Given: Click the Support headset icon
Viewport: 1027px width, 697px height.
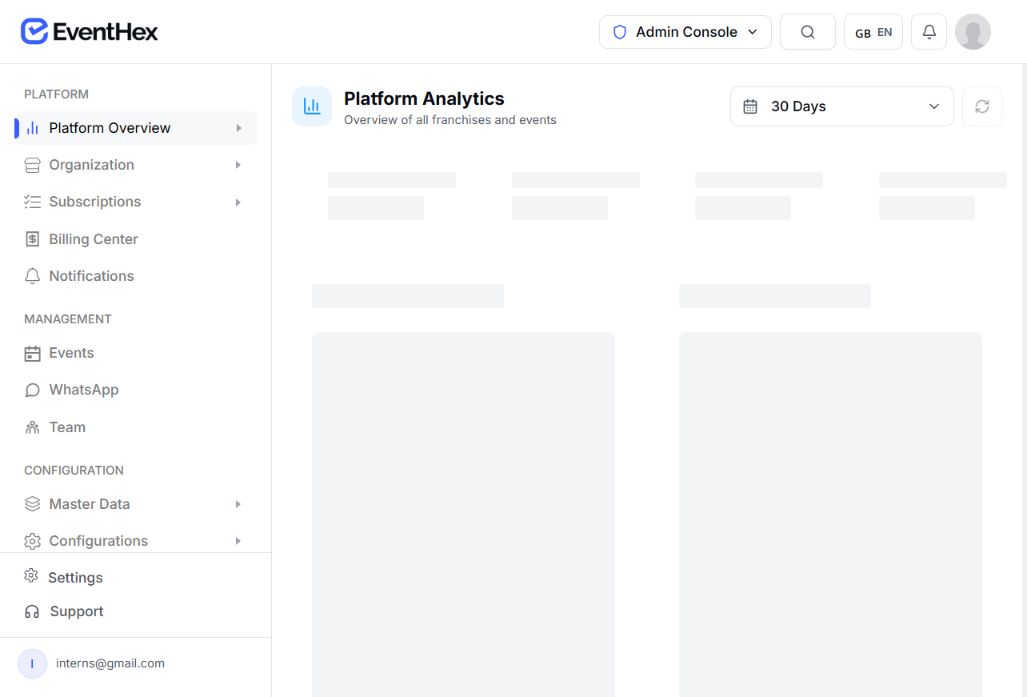Looking at the screenshot, I should click(x=32, y=612).
